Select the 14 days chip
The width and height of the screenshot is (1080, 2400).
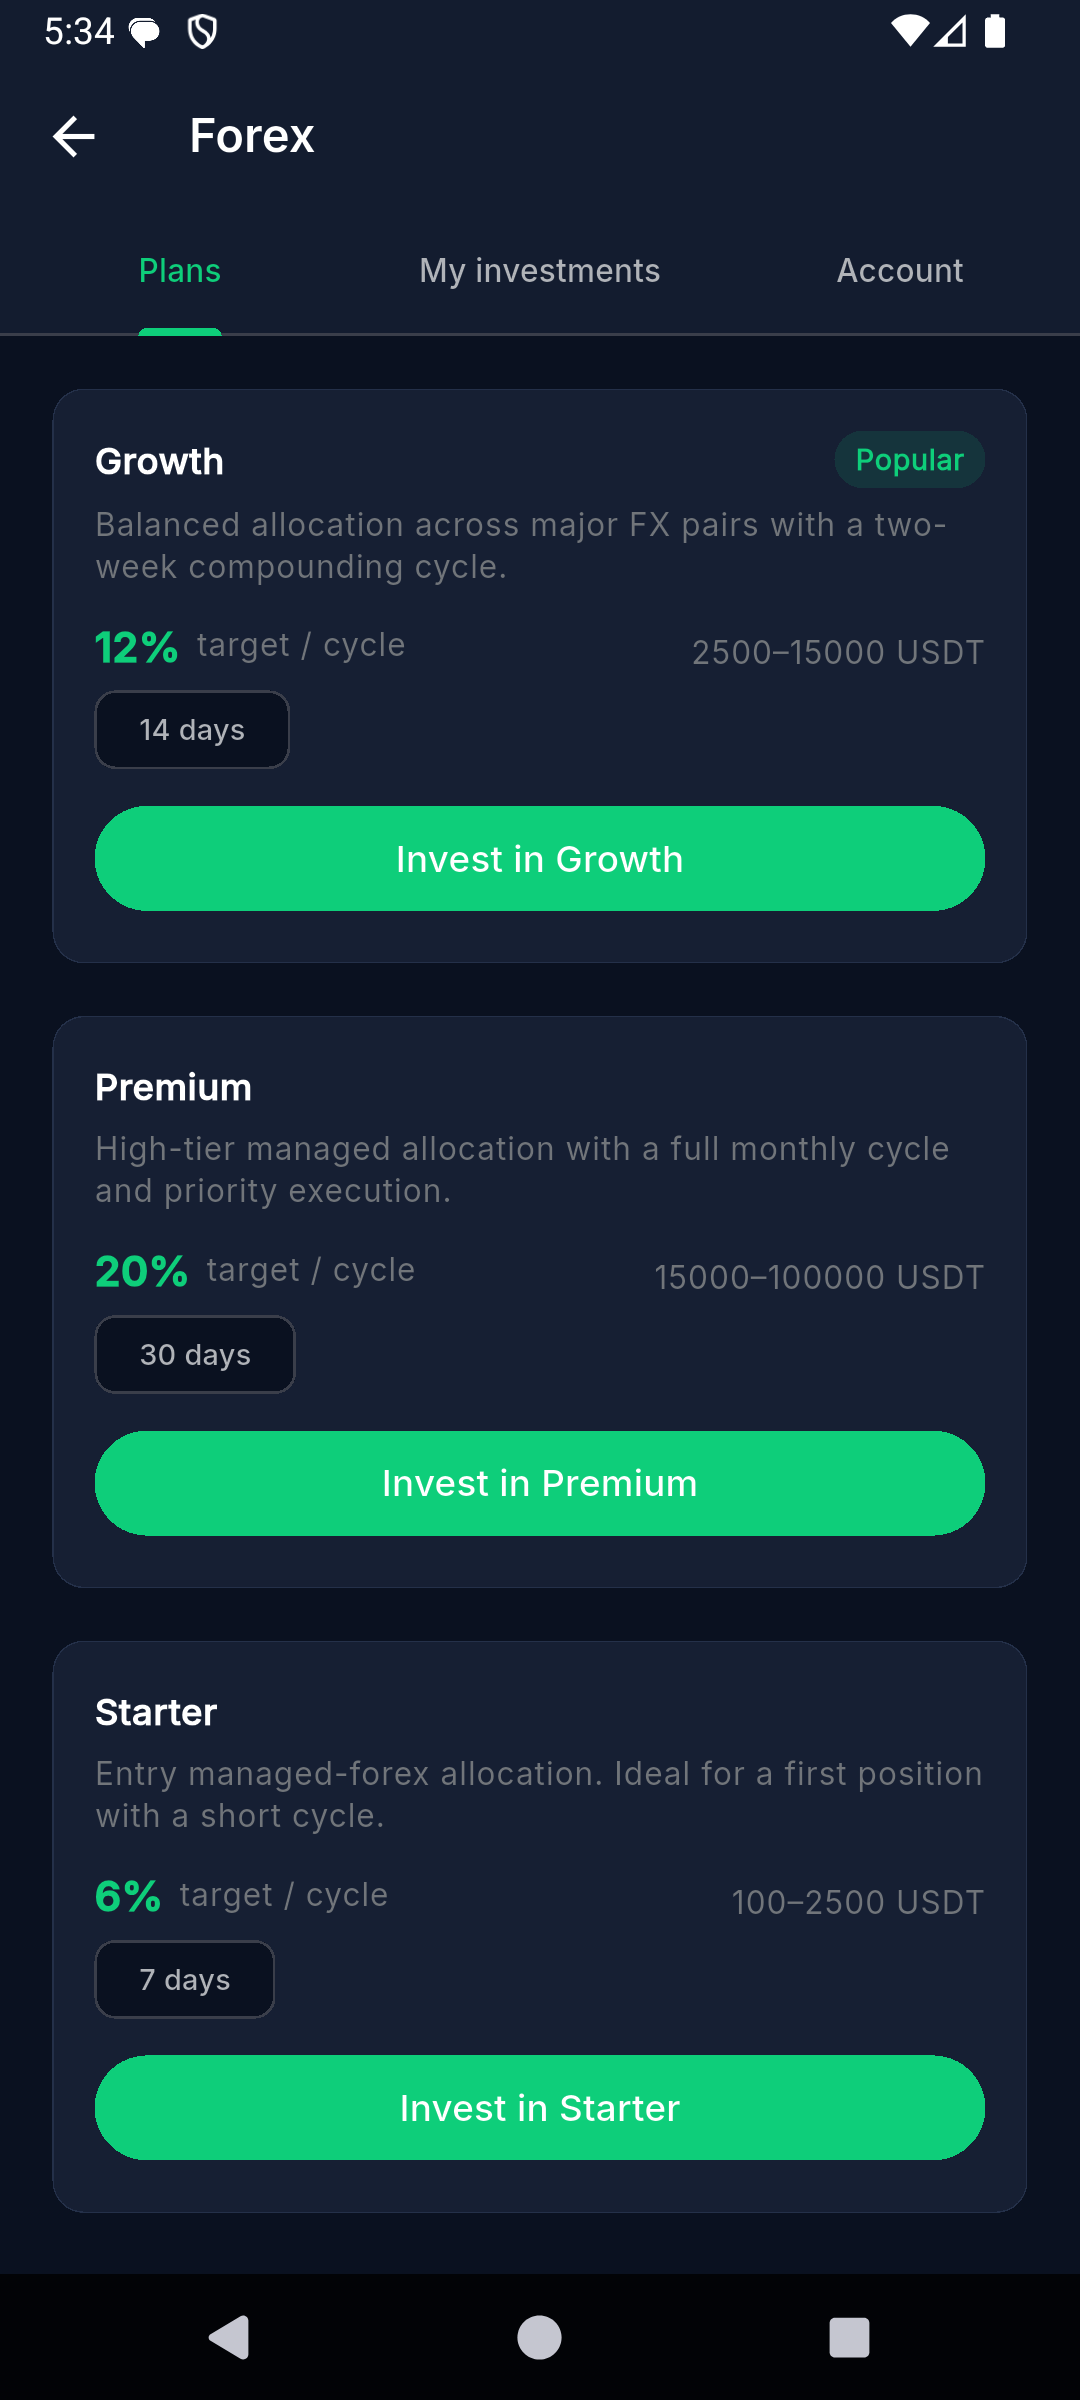pos(192,730)
